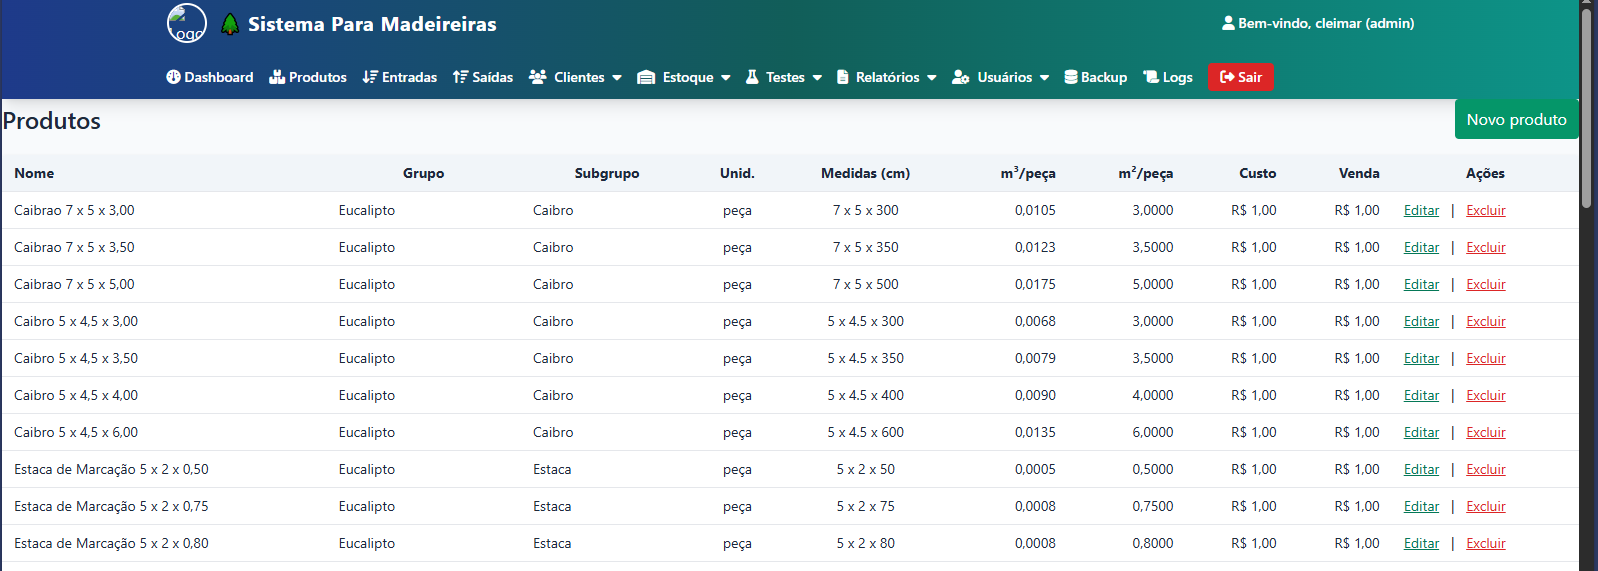Screen dimensions: 1598x571
Task: Click the user icon beside Bem-vindo
Action: pos(1228,23)
